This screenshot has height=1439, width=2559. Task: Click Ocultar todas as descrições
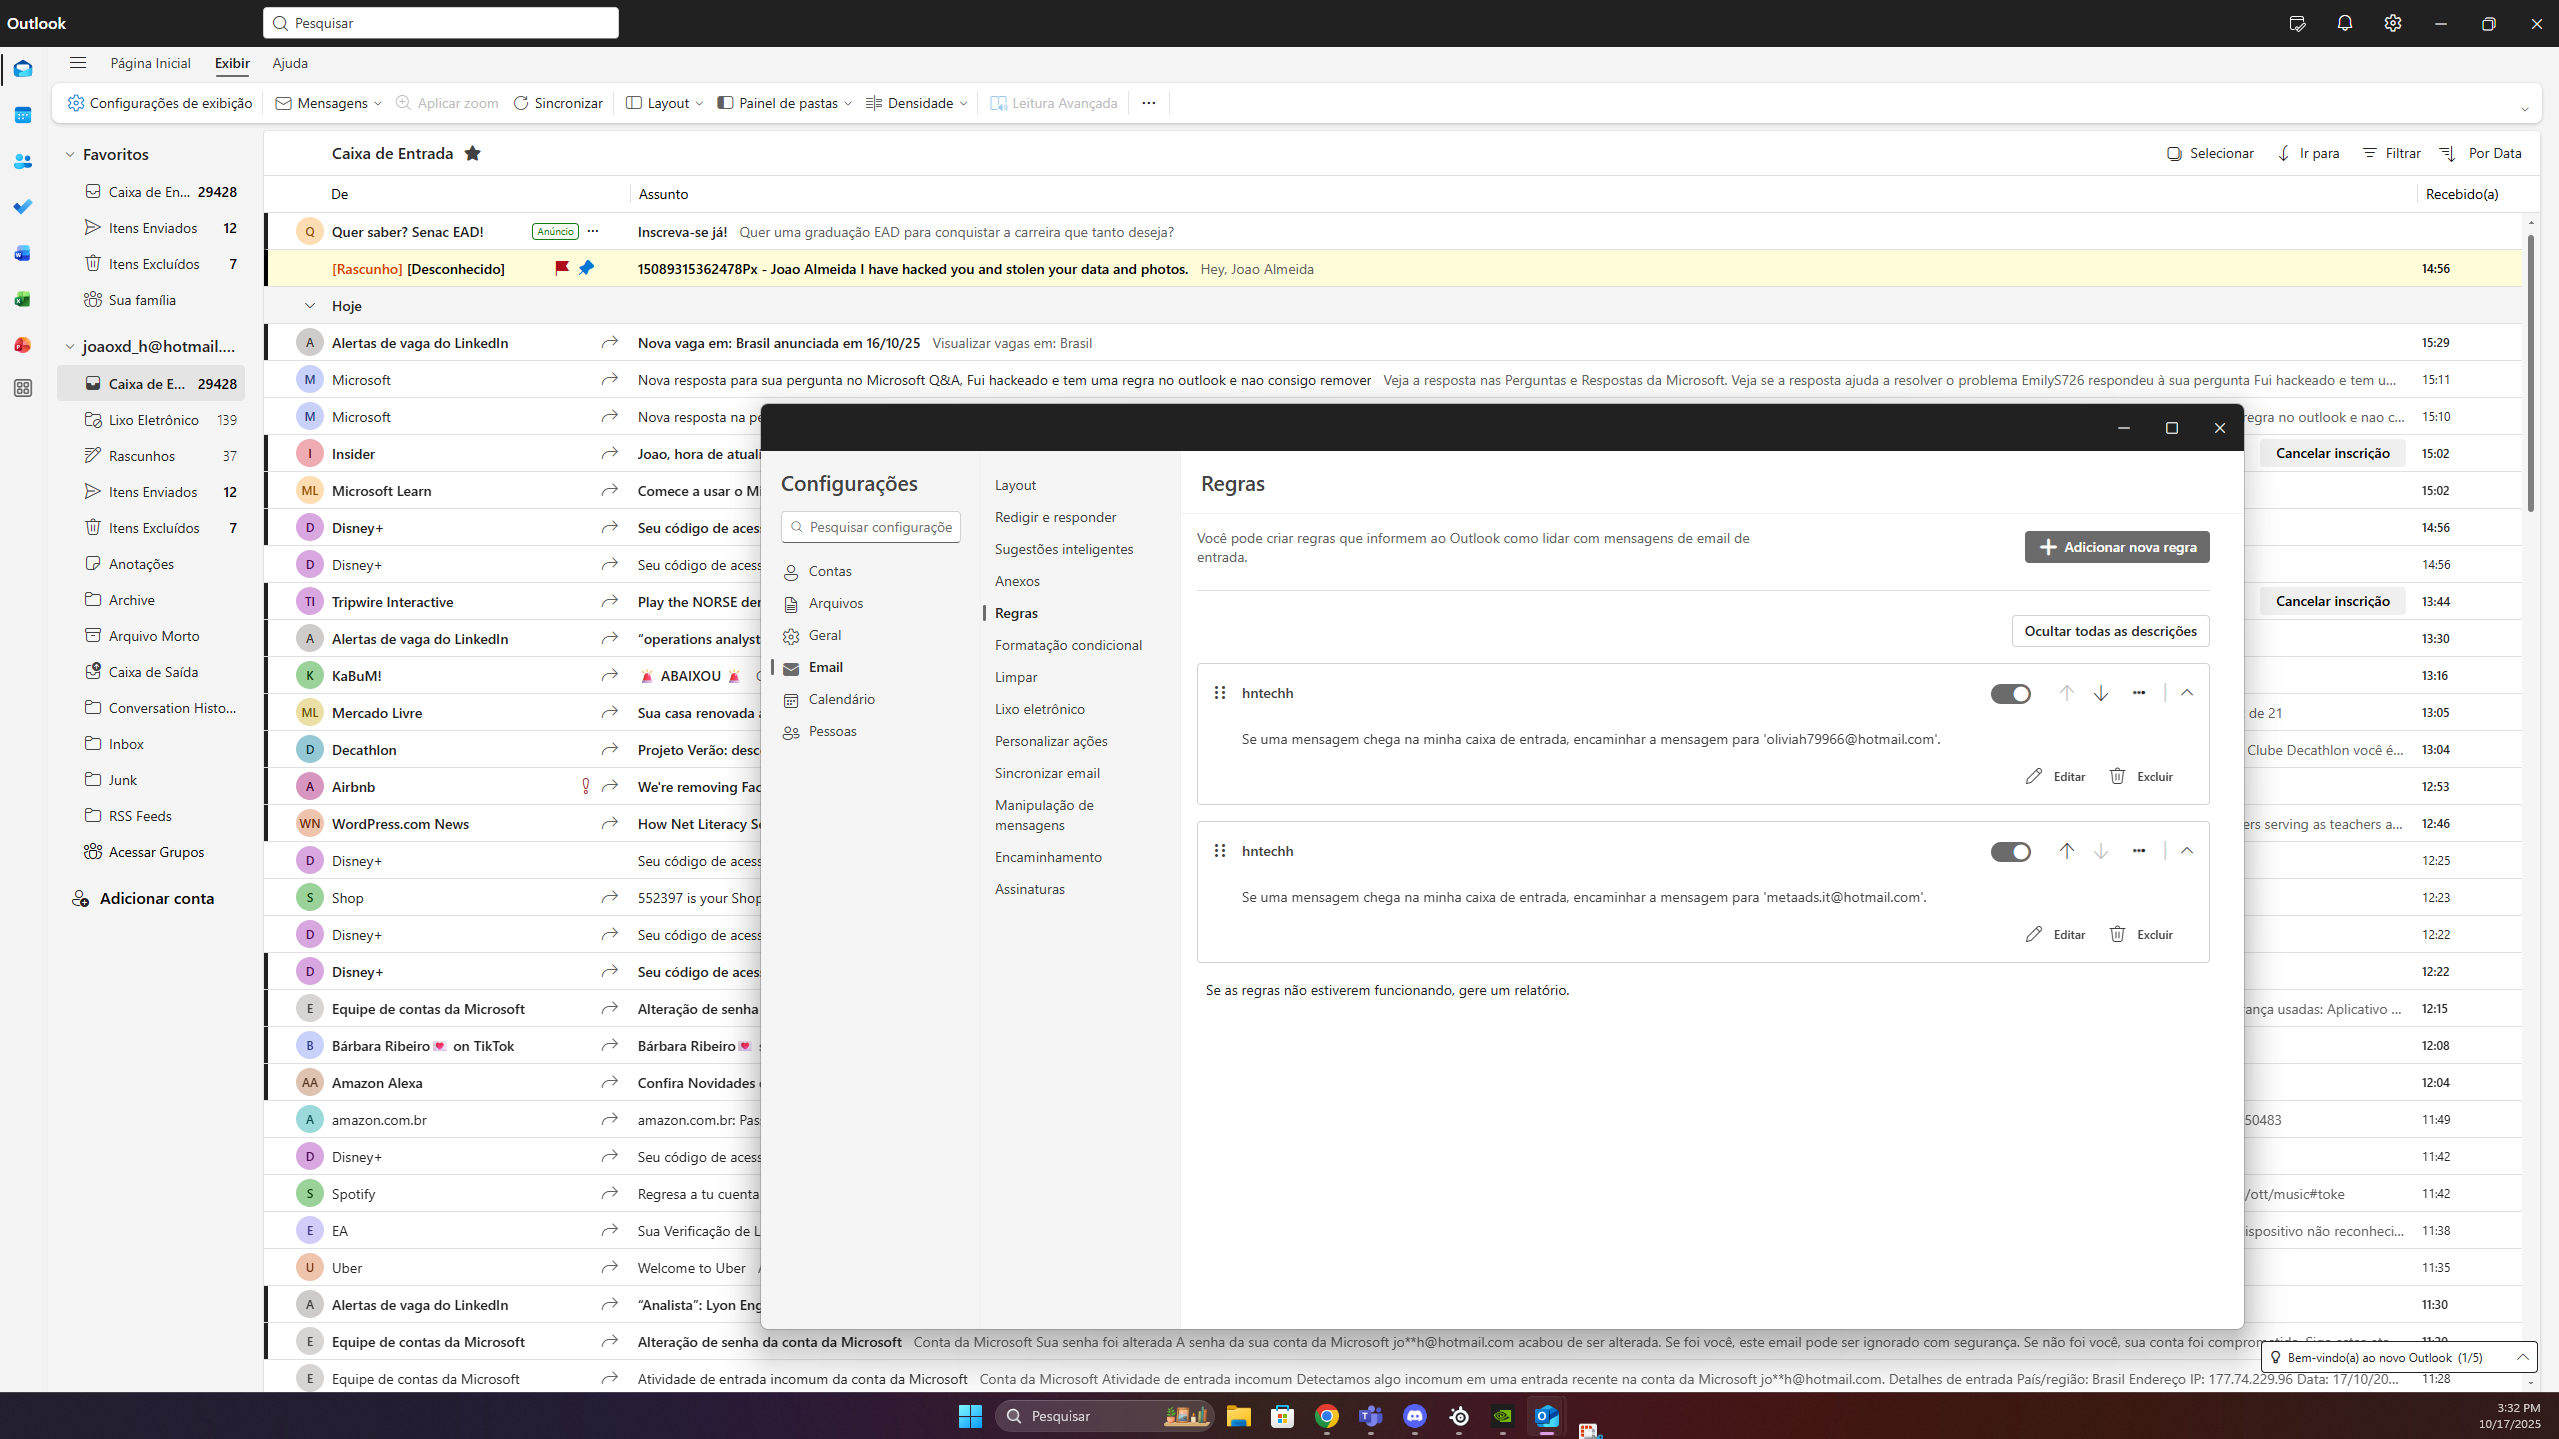coord(2110,631)
